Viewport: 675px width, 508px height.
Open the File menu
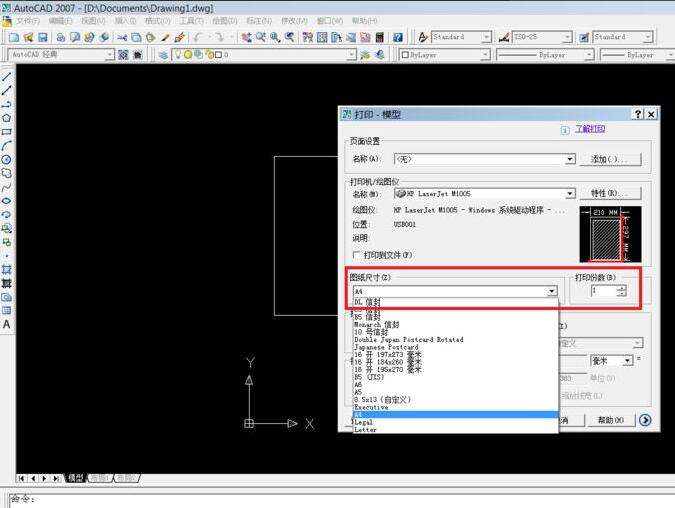(x=28, y=21)
